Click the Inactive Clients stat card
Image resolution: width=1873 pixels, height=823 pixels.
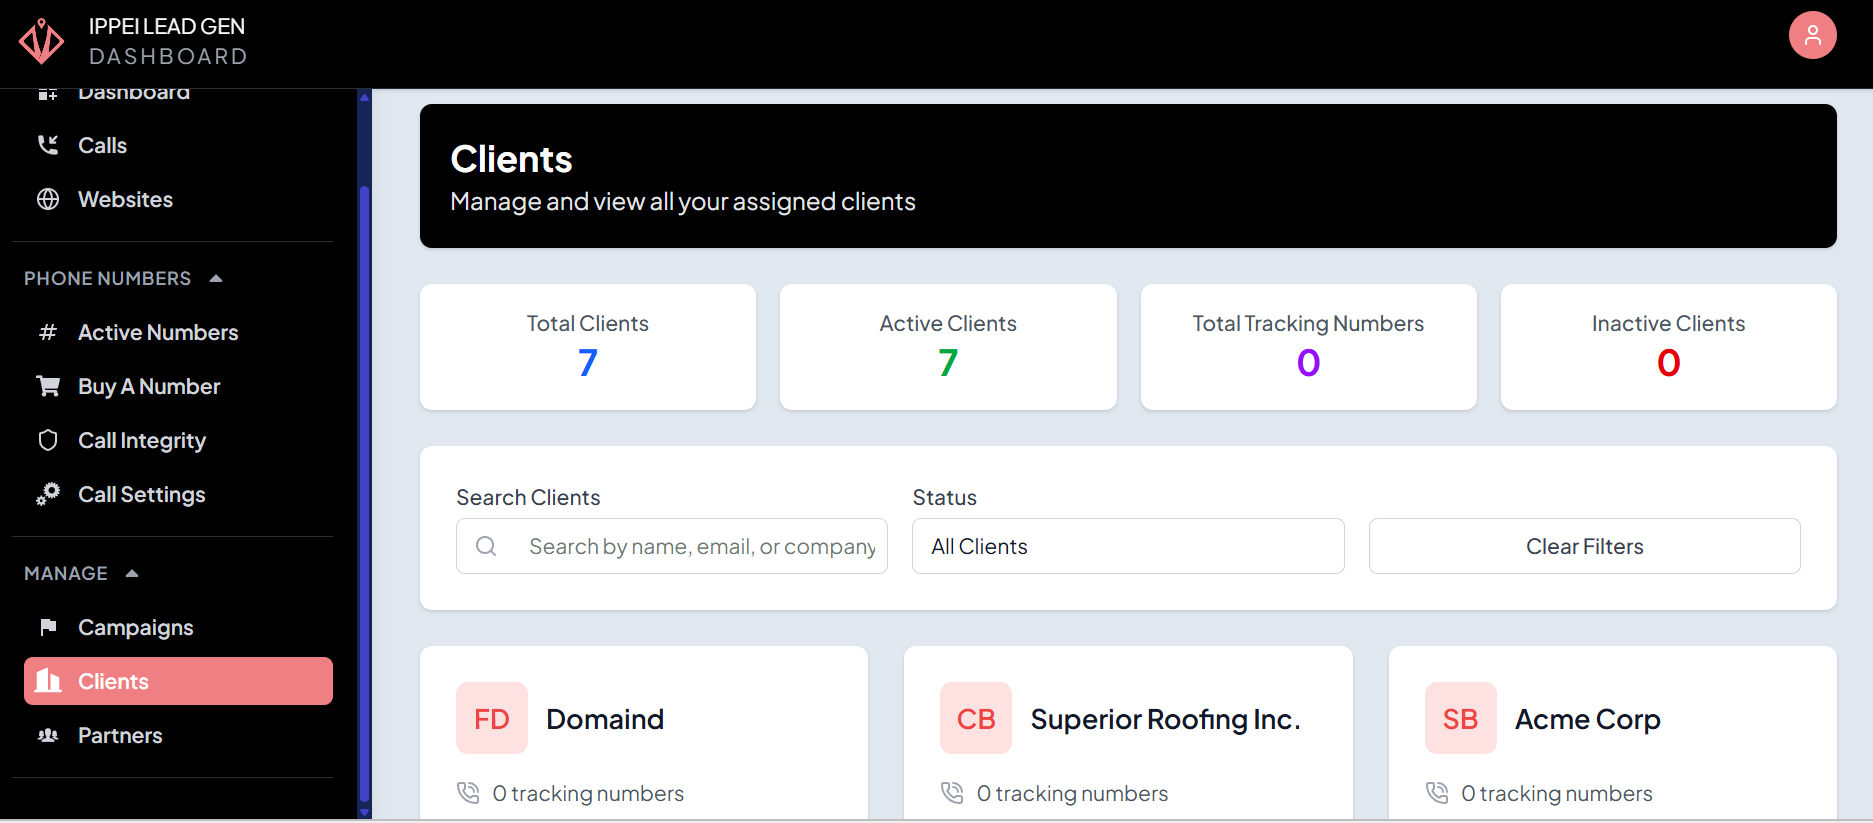(1668, 347)
